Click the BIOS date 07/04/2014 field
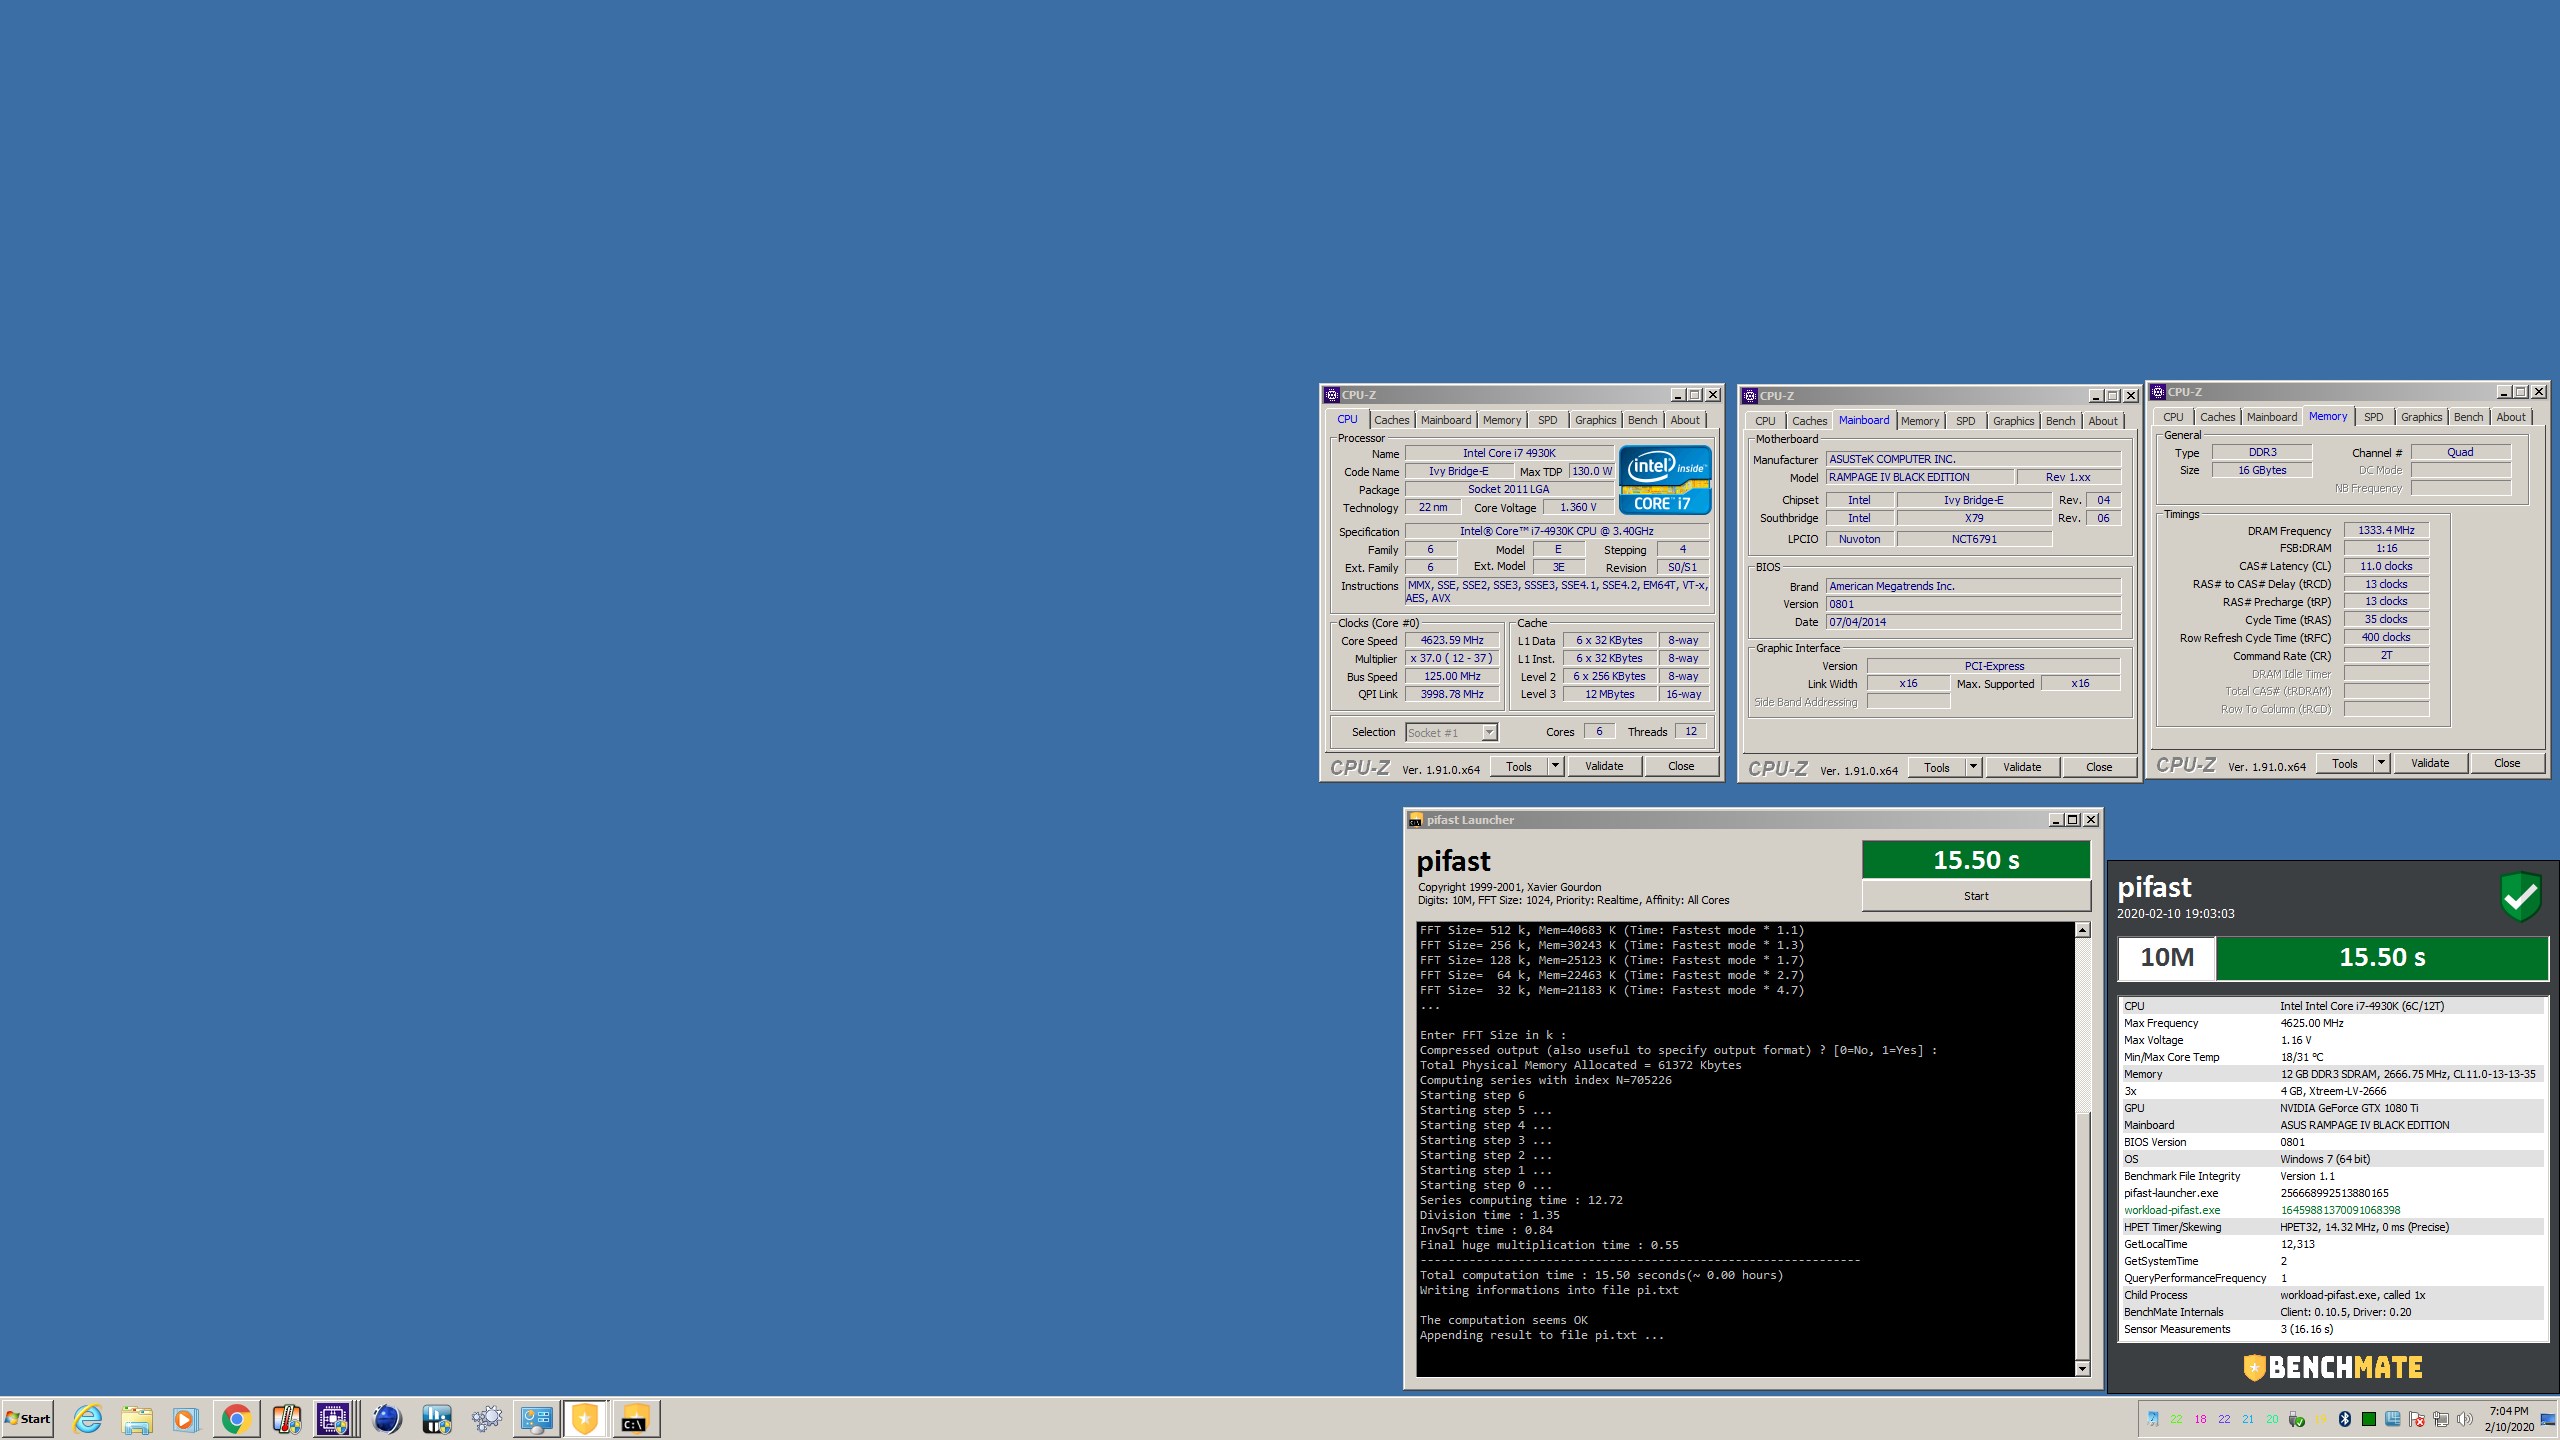Viewport: 2560px width, 1440px height. pos(1972,622)
